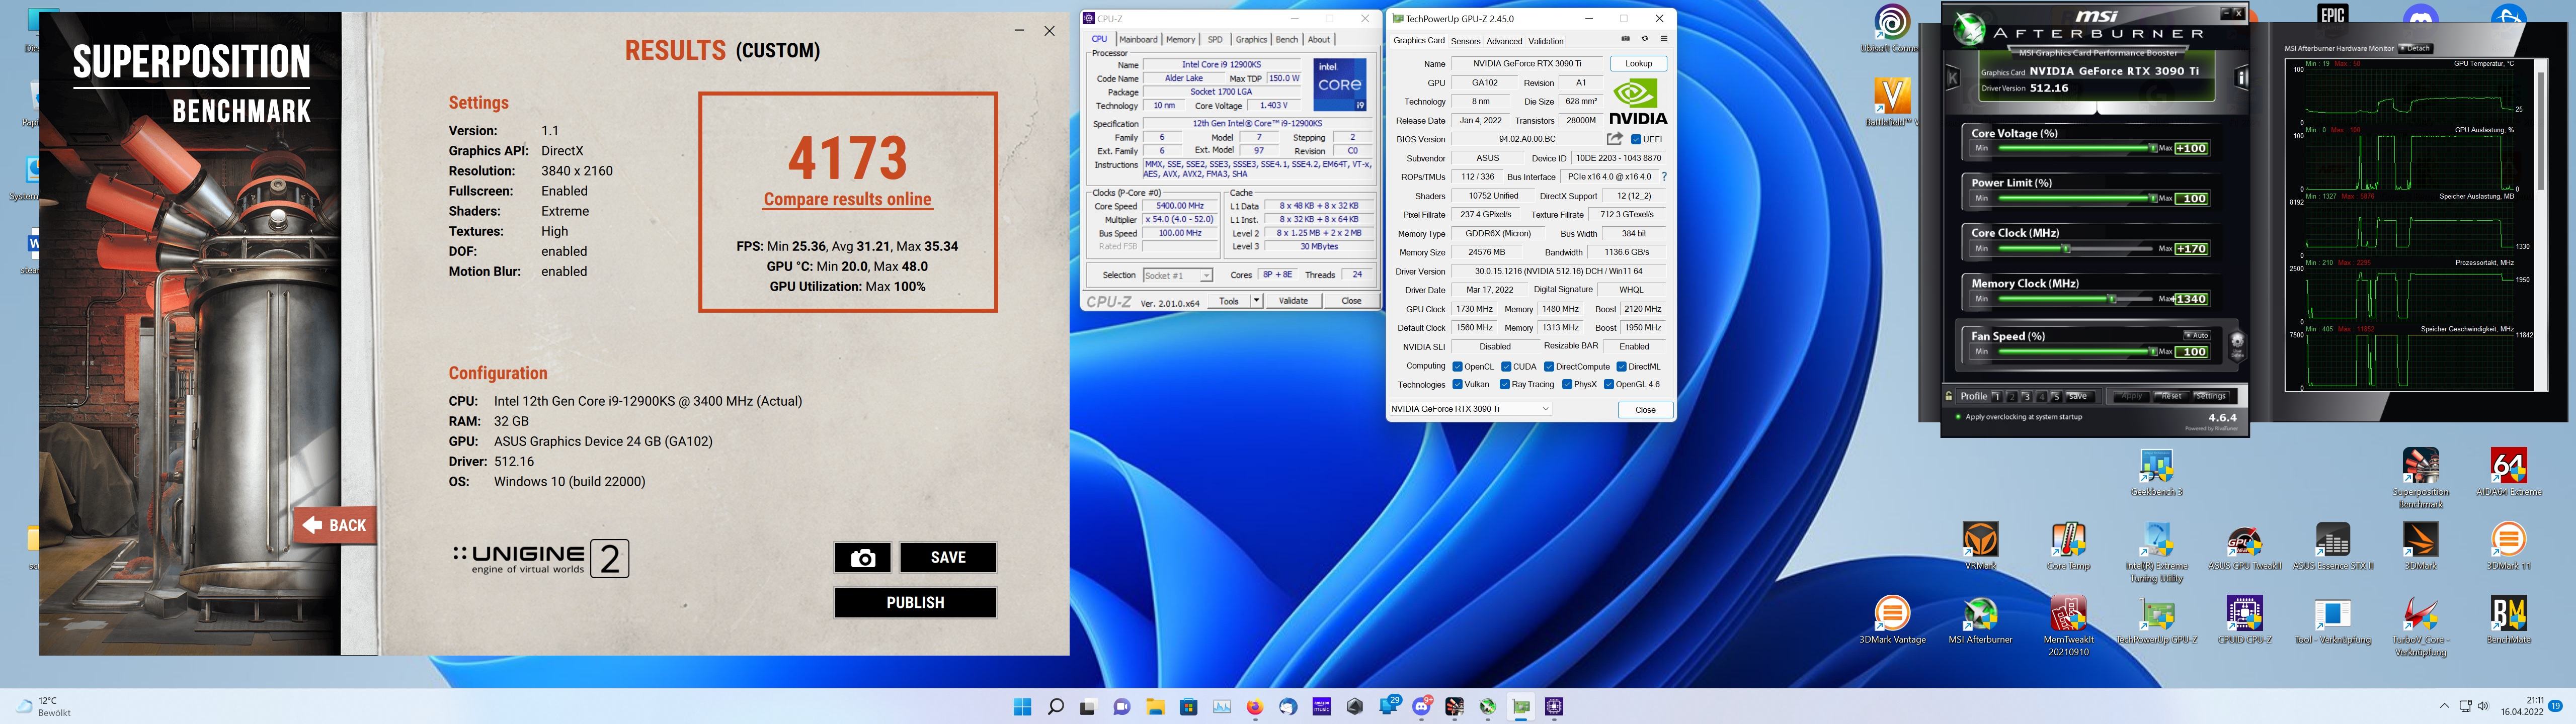
Task: Switch to CPU-Z Memory tab
Action: (1180, 40)
